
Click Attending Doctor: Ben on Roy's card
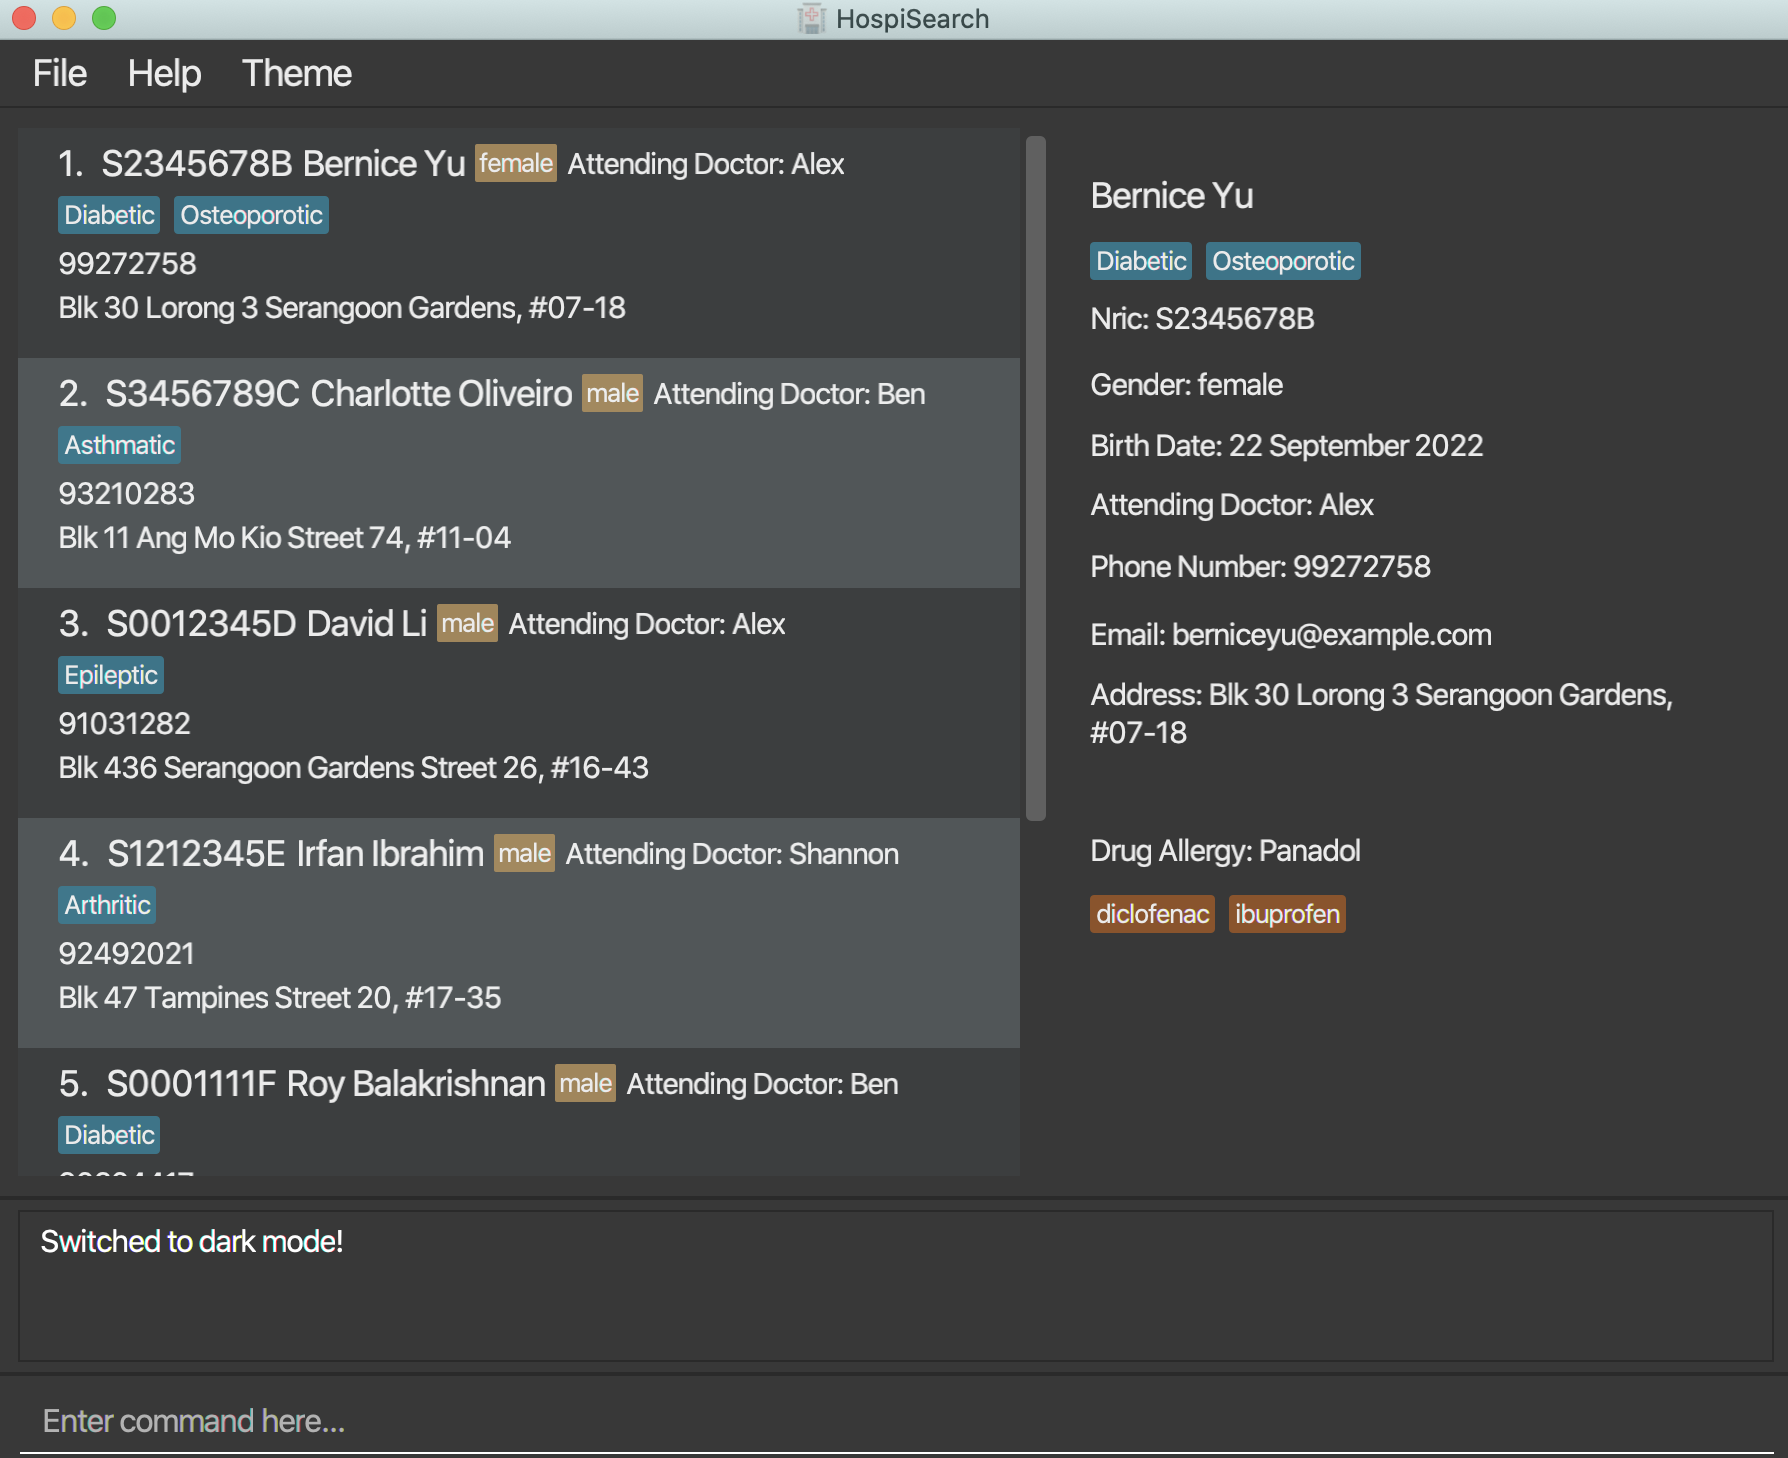[x=762, y=1084]
